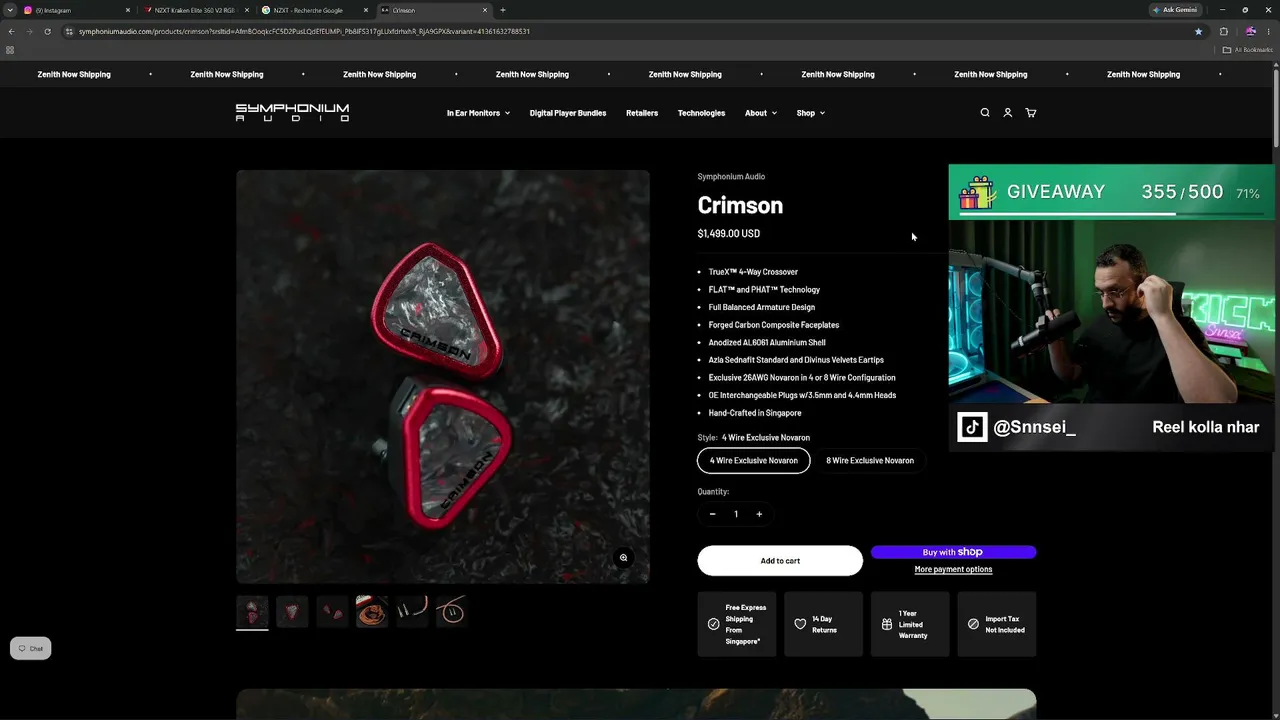Click the TikTok icon on stream overlay

tap(972, 427)
